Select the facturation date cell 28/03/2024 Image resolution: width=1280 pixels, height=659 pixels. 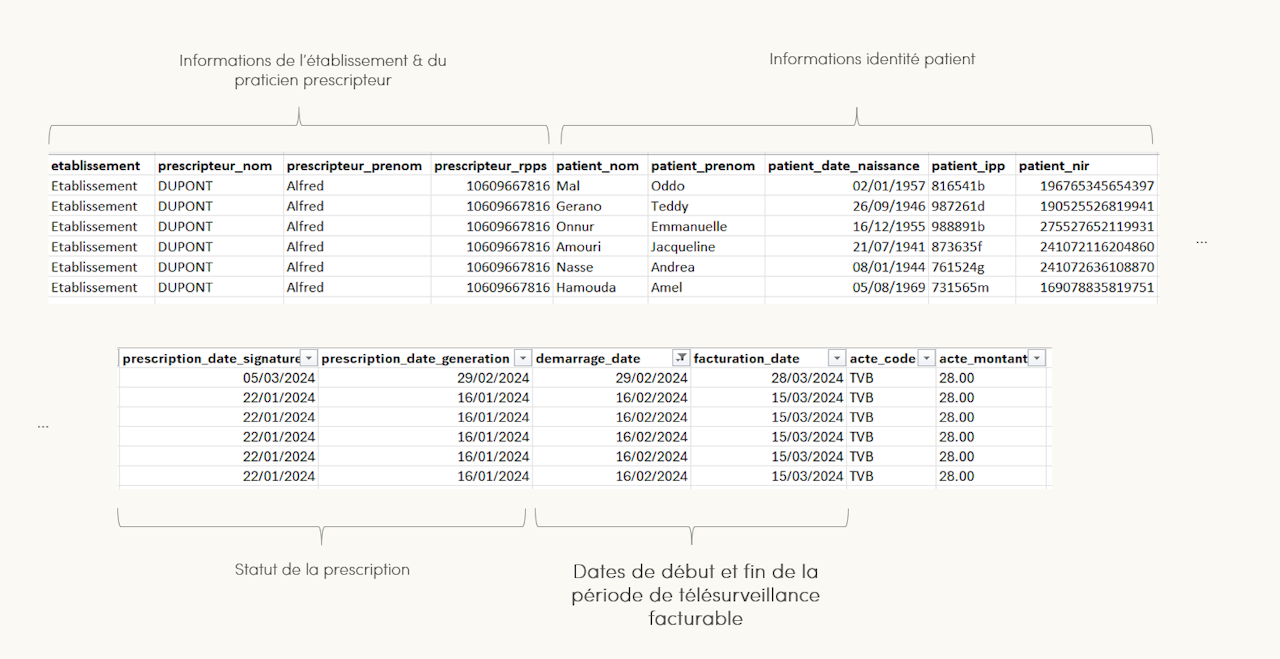click(x=769, y=378)
